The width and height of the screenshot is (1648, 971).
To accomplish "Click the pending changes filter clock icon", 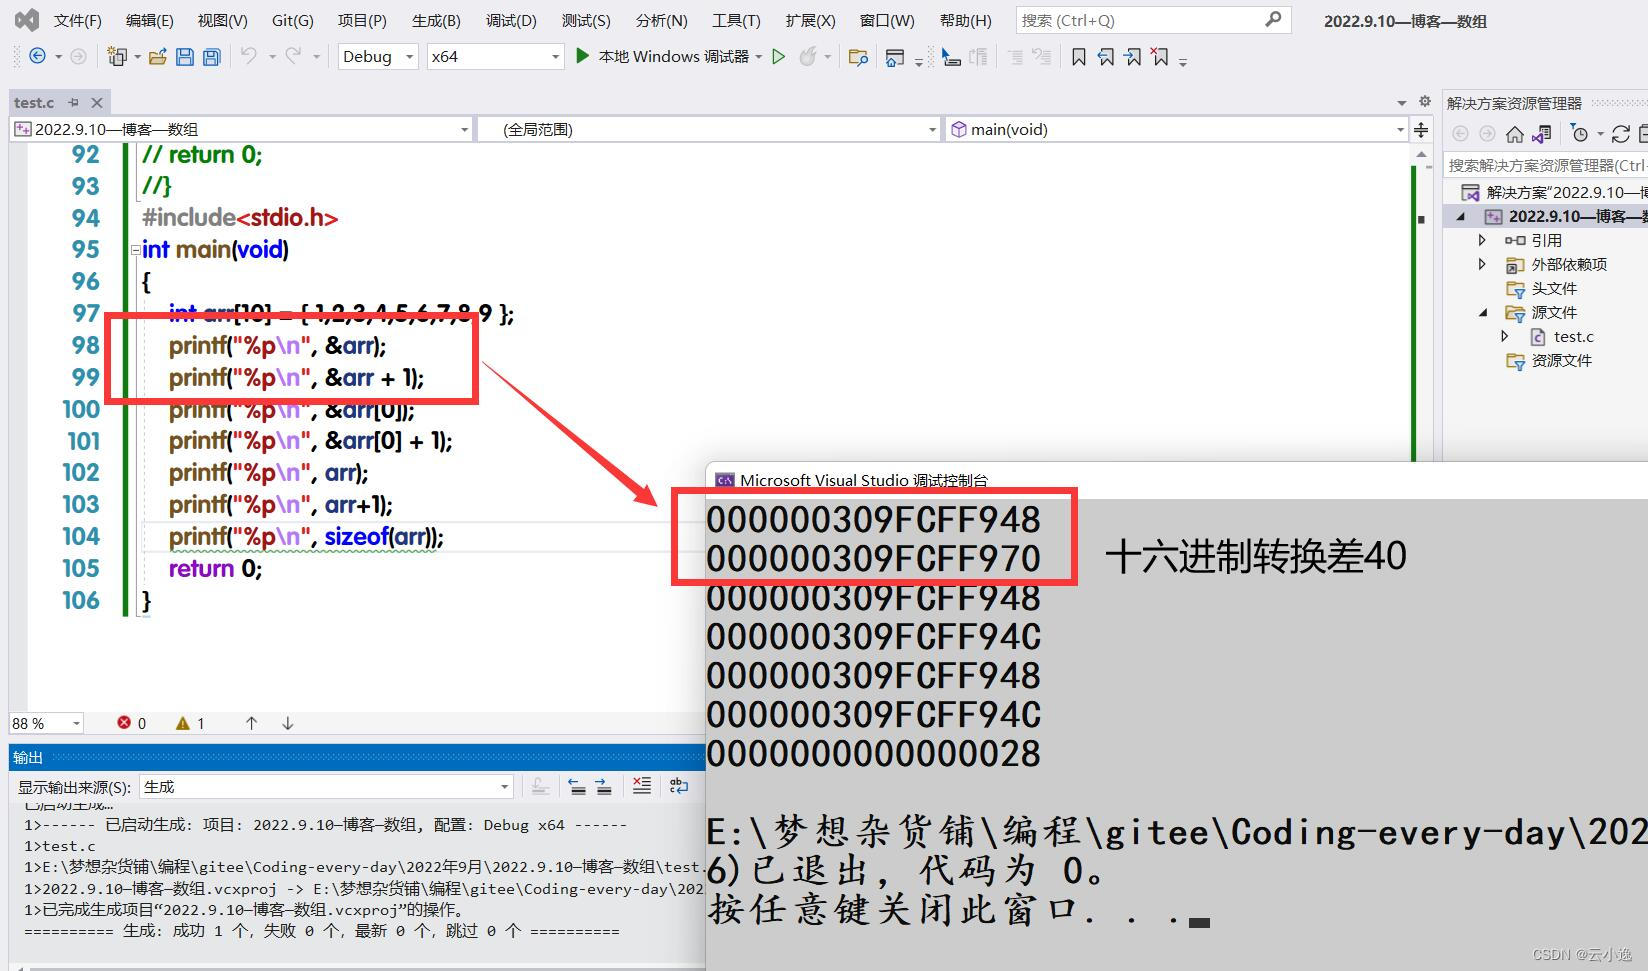I will [x=1580, y=134].
